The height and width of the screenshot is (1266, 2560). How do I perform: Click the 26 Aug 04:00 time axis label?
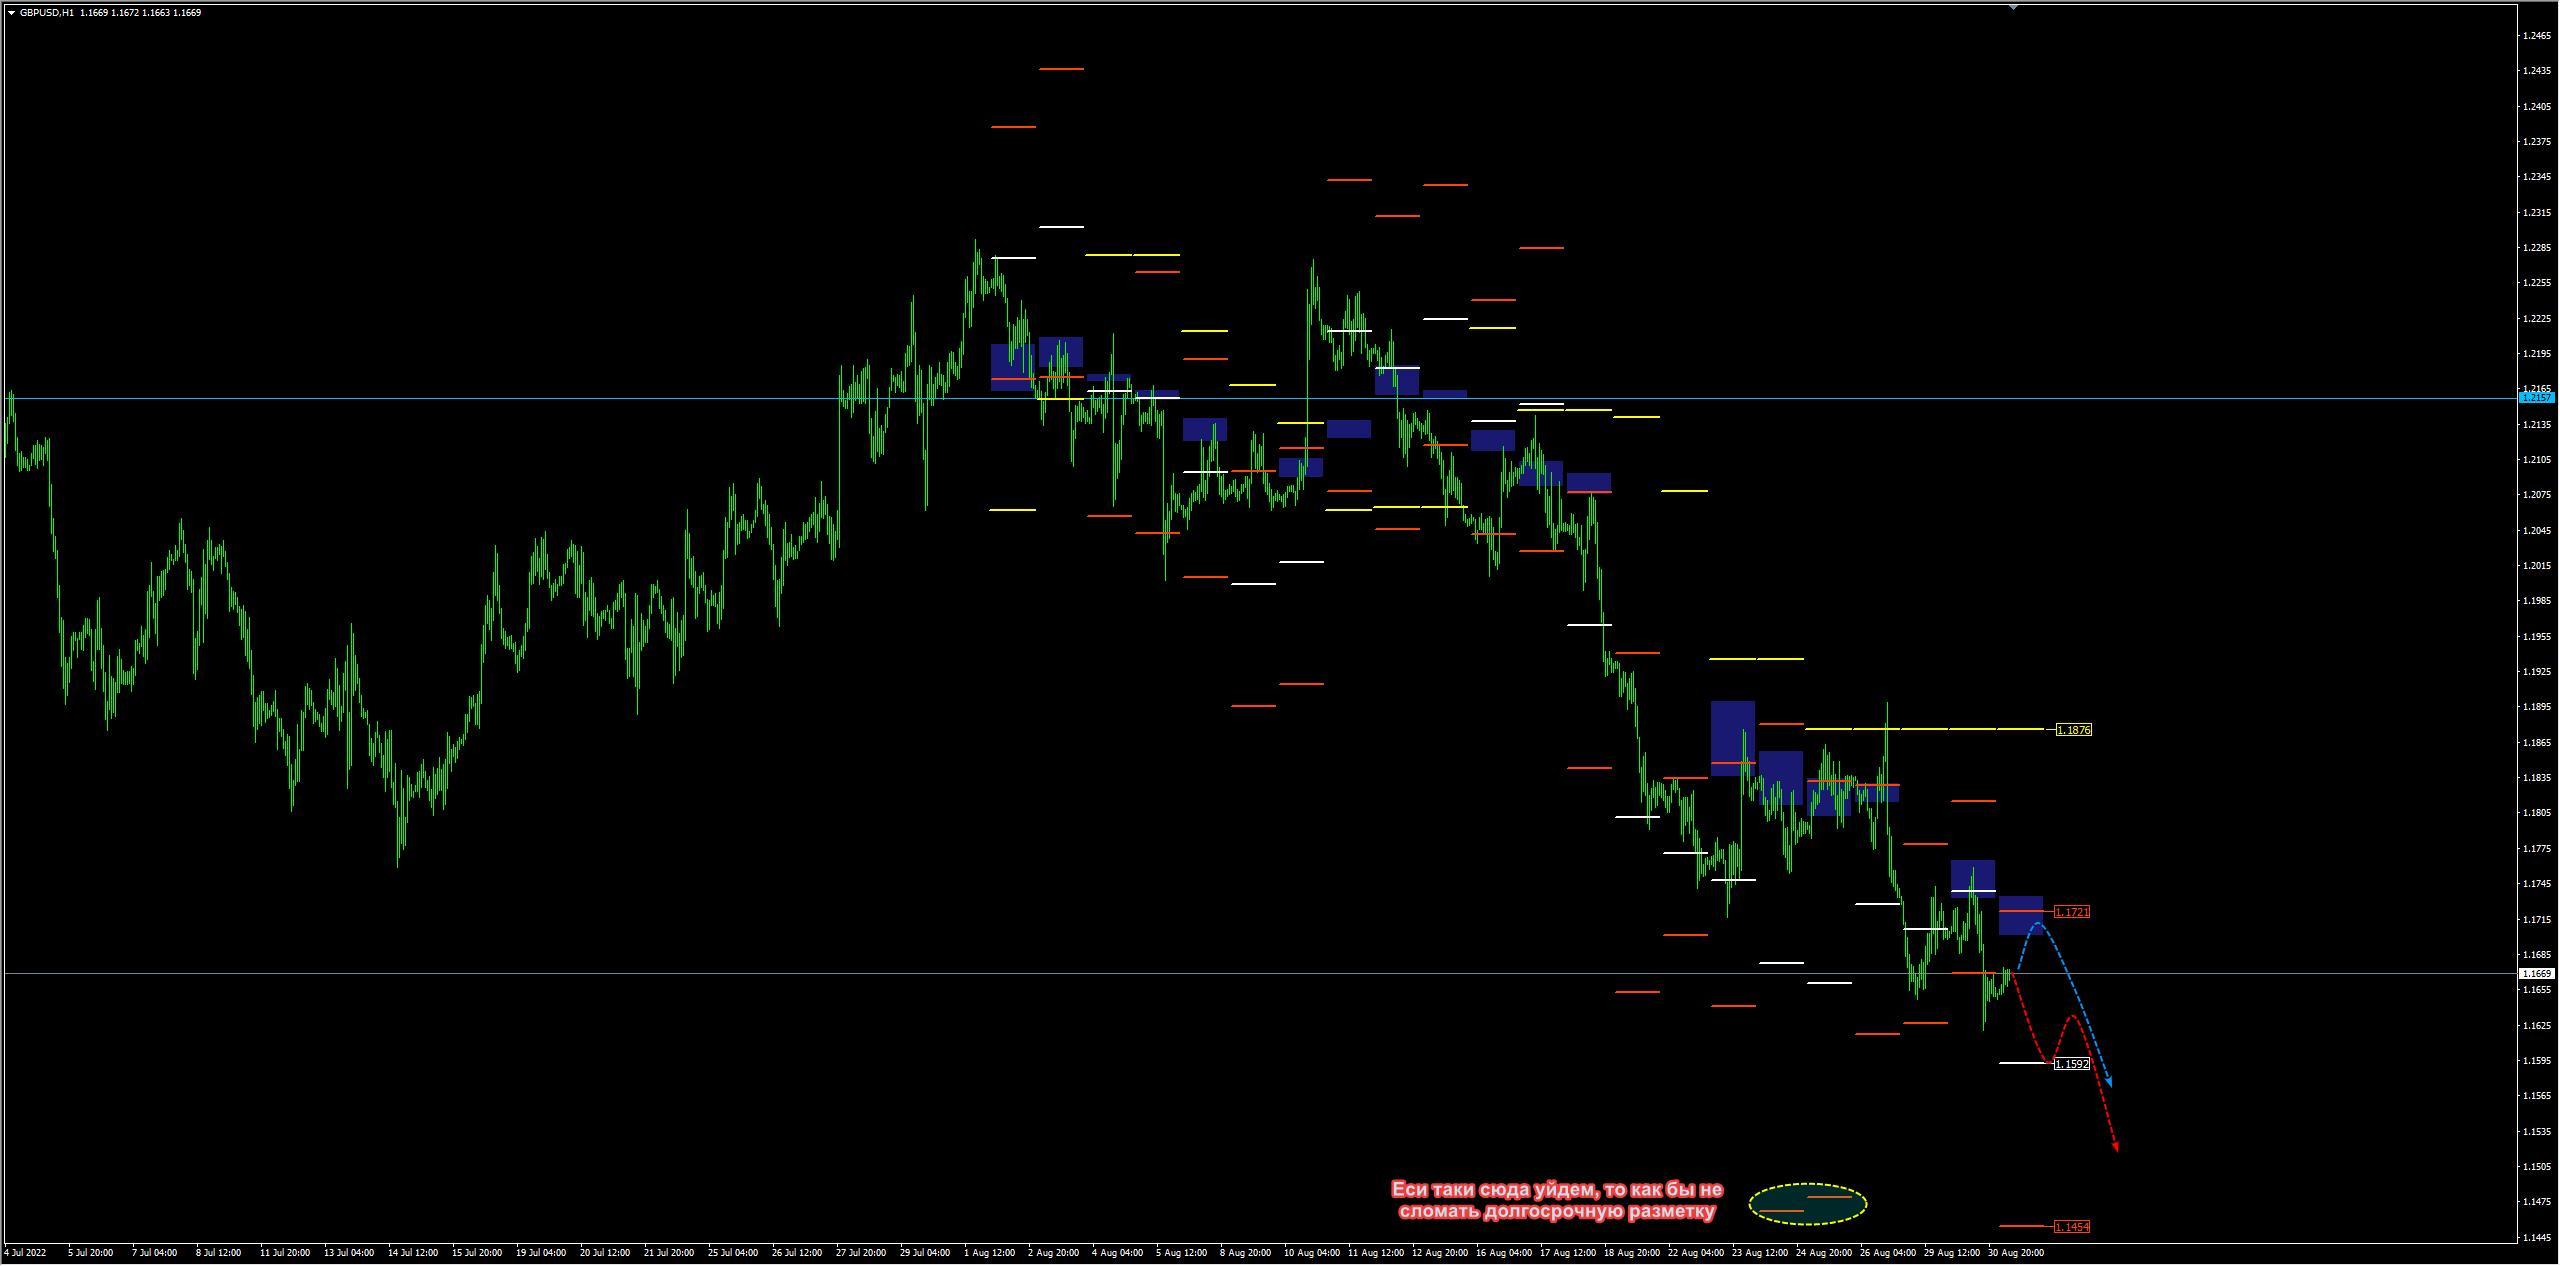[x=1888, y=1253]
